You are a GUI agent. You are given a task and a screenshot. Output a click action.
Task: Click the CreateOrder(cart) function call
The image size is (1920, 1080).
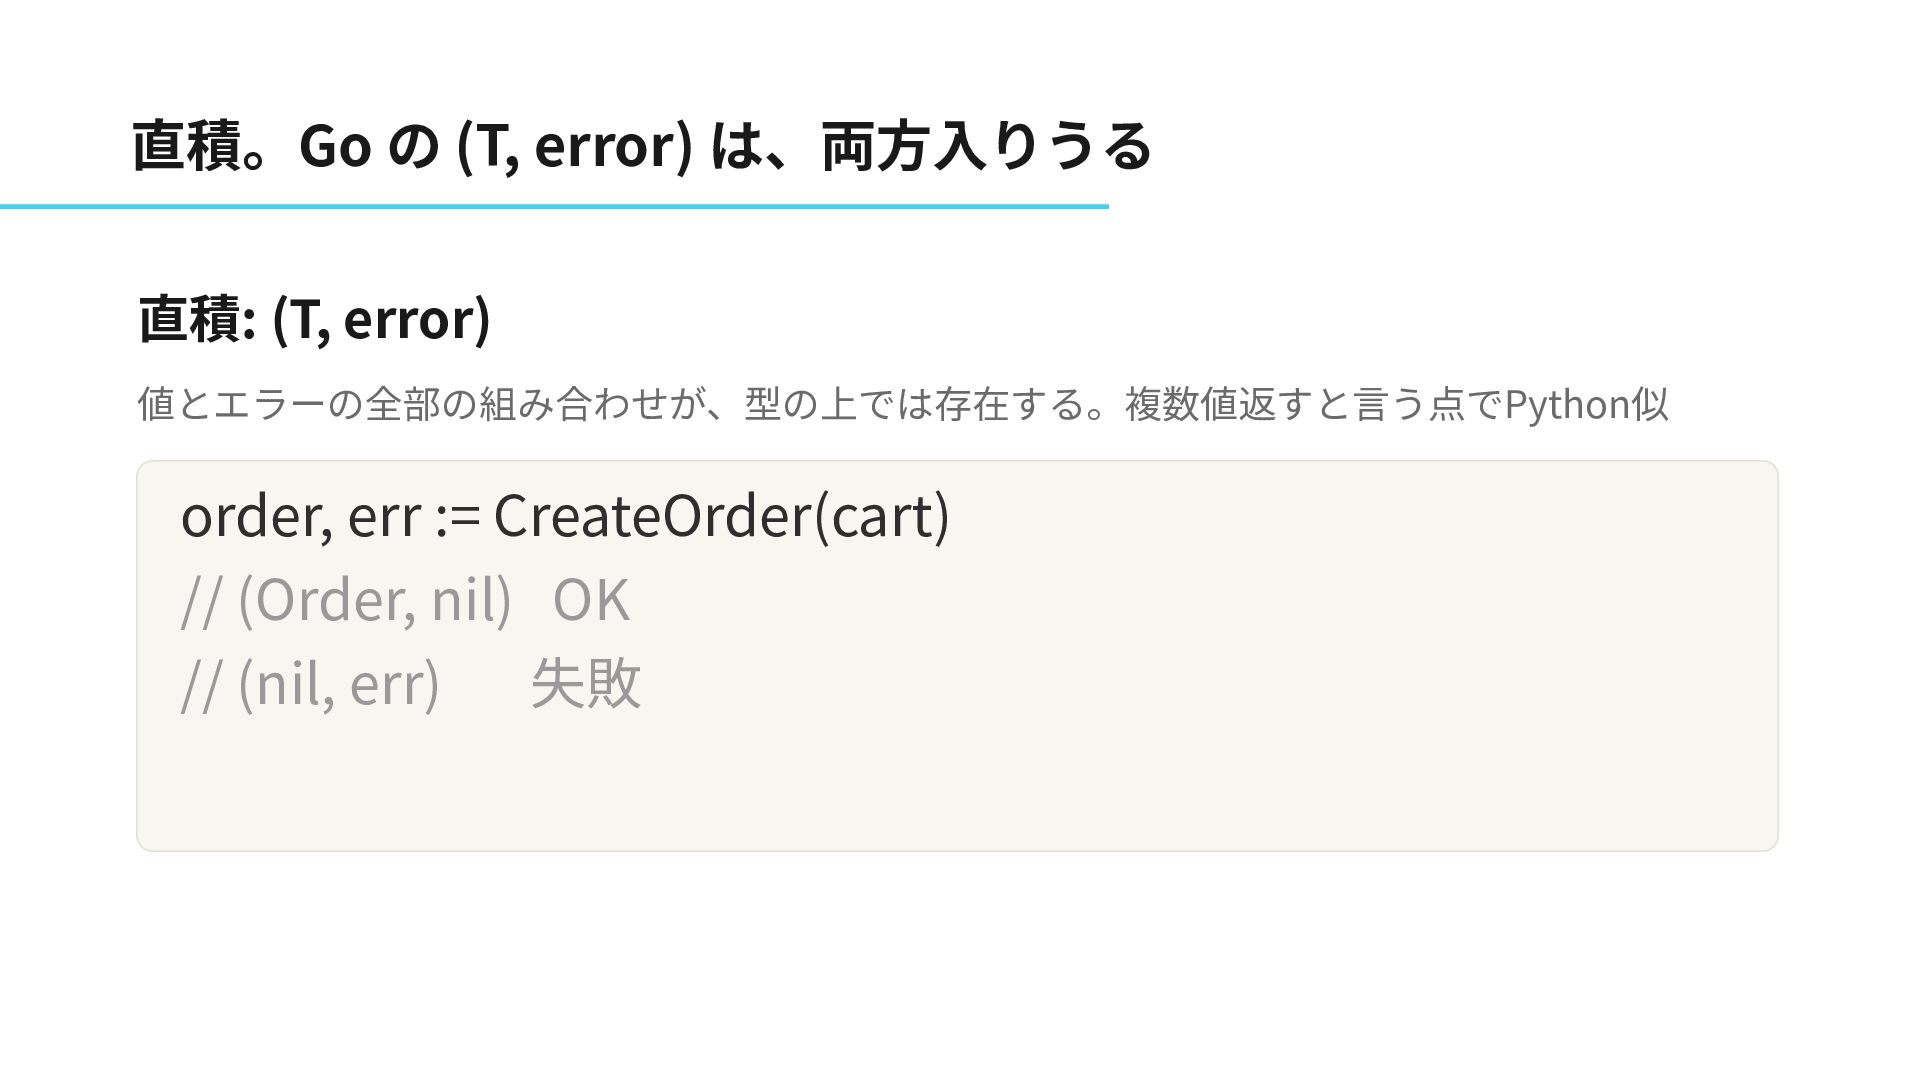tap(722, 516)
